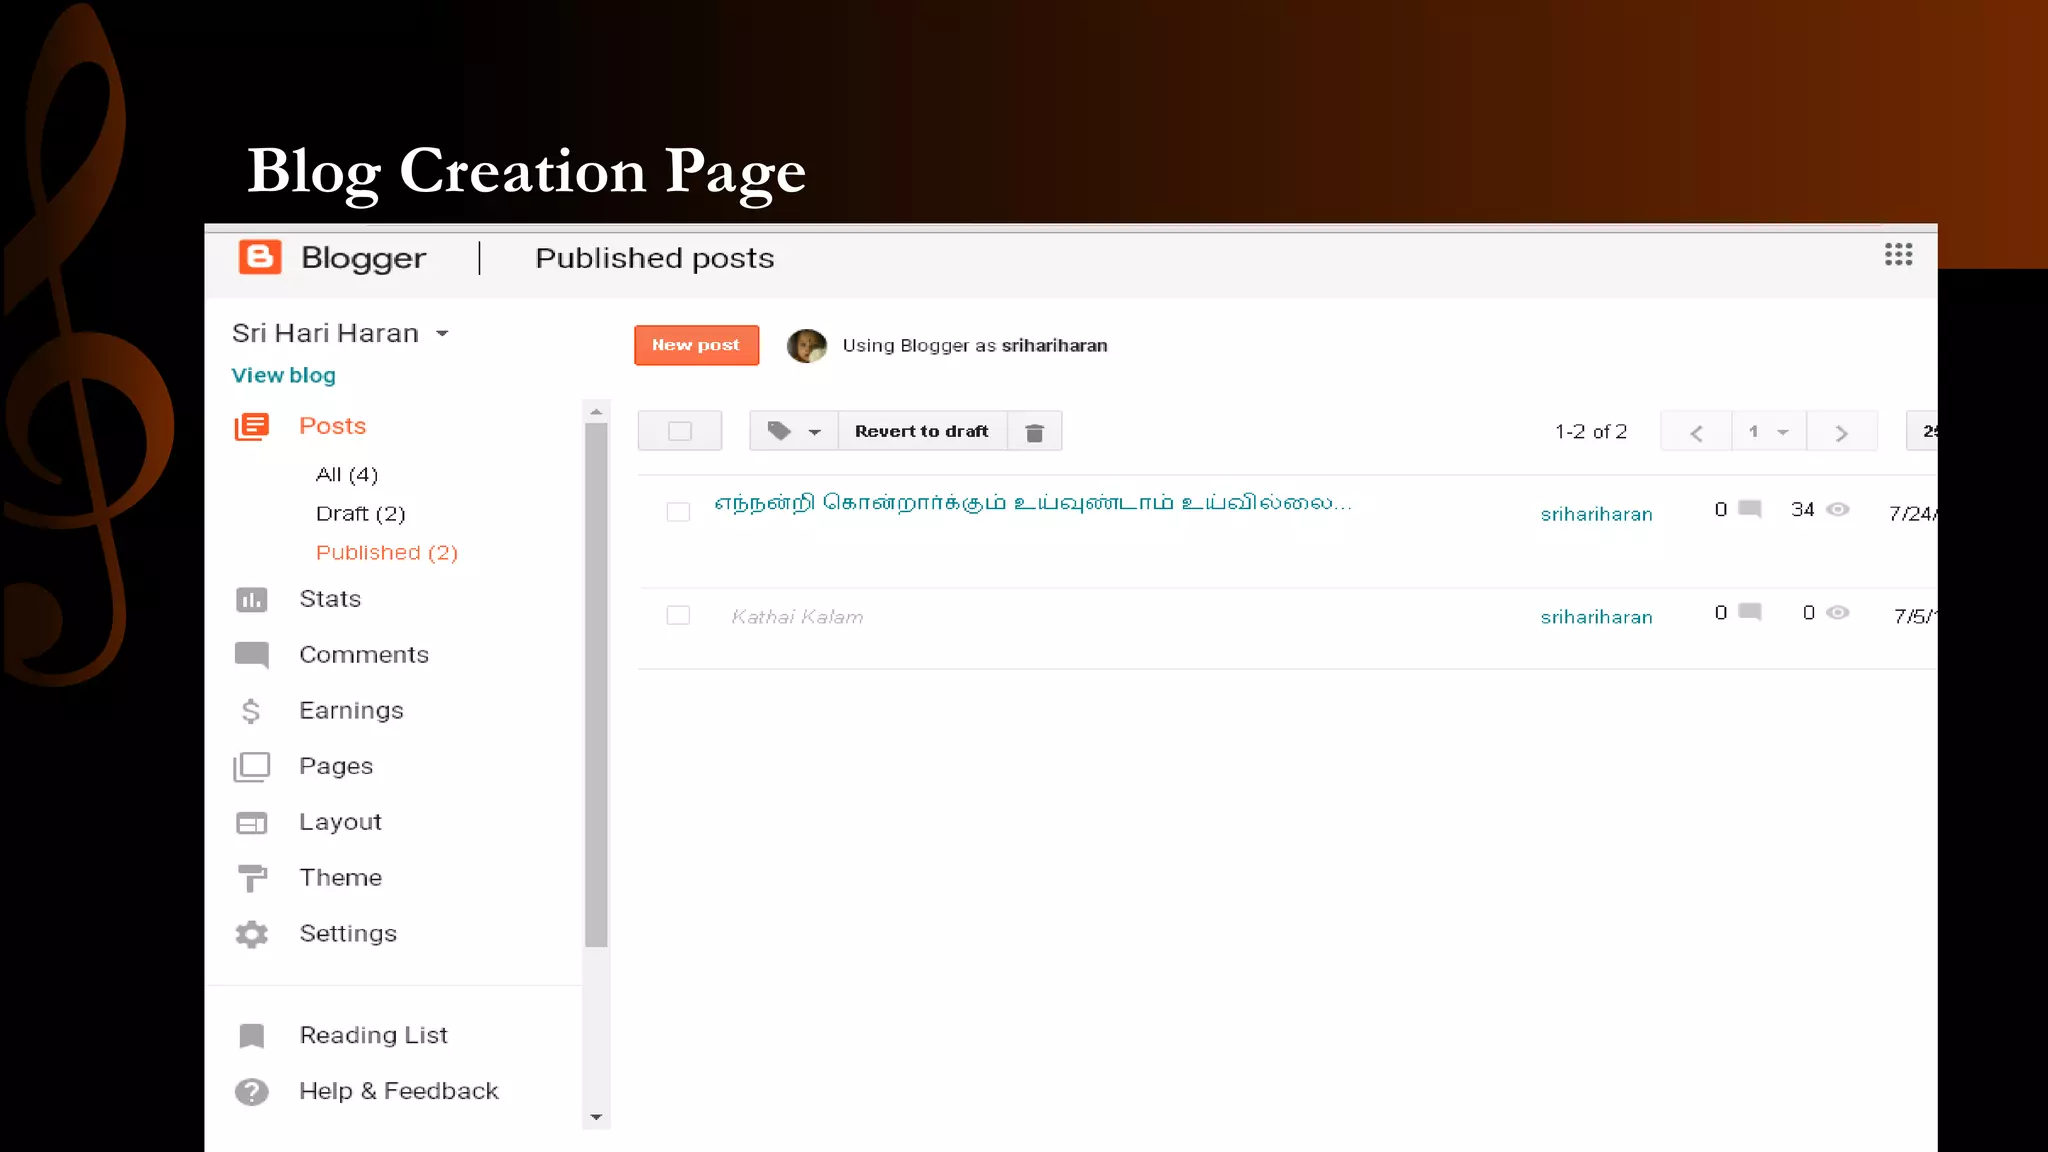This screenshot has height=1152, width=2048.
Task: Click the 34 views count
Action: tap(1802, 510)
